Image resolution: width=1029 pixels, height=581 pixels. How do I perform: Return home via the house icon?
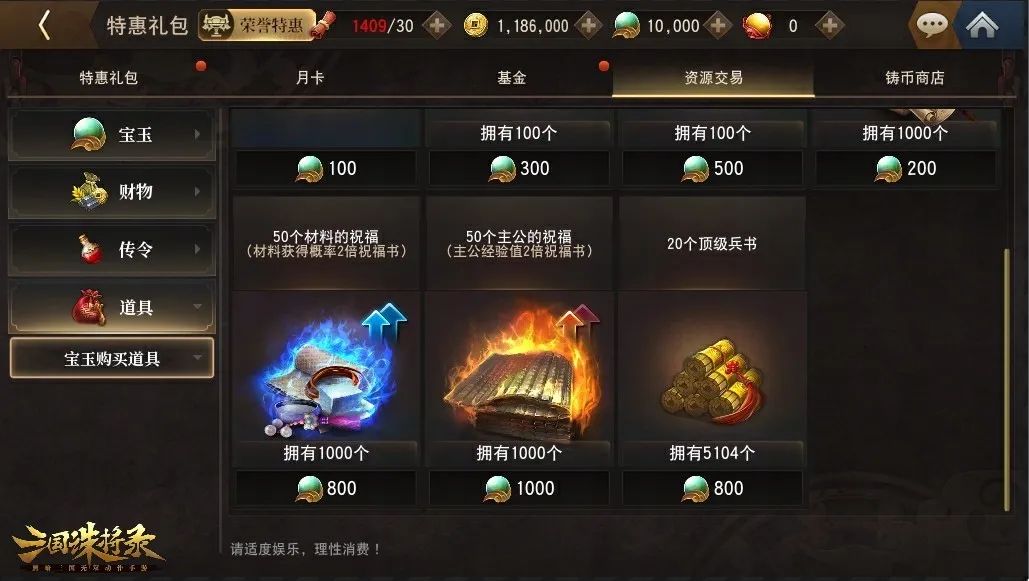982,25
